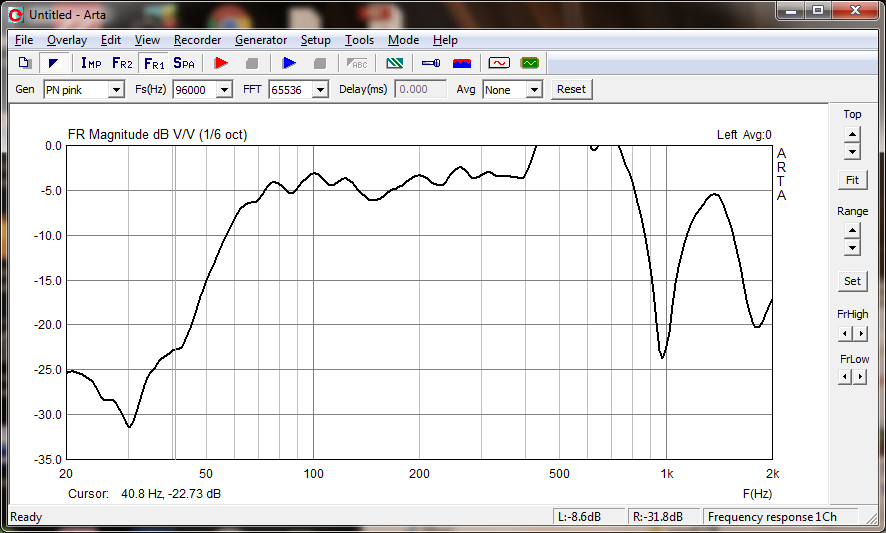Switch to FR2 dual channel mode
The height and width of the screenshot is (533, 886).
[122, 63]
